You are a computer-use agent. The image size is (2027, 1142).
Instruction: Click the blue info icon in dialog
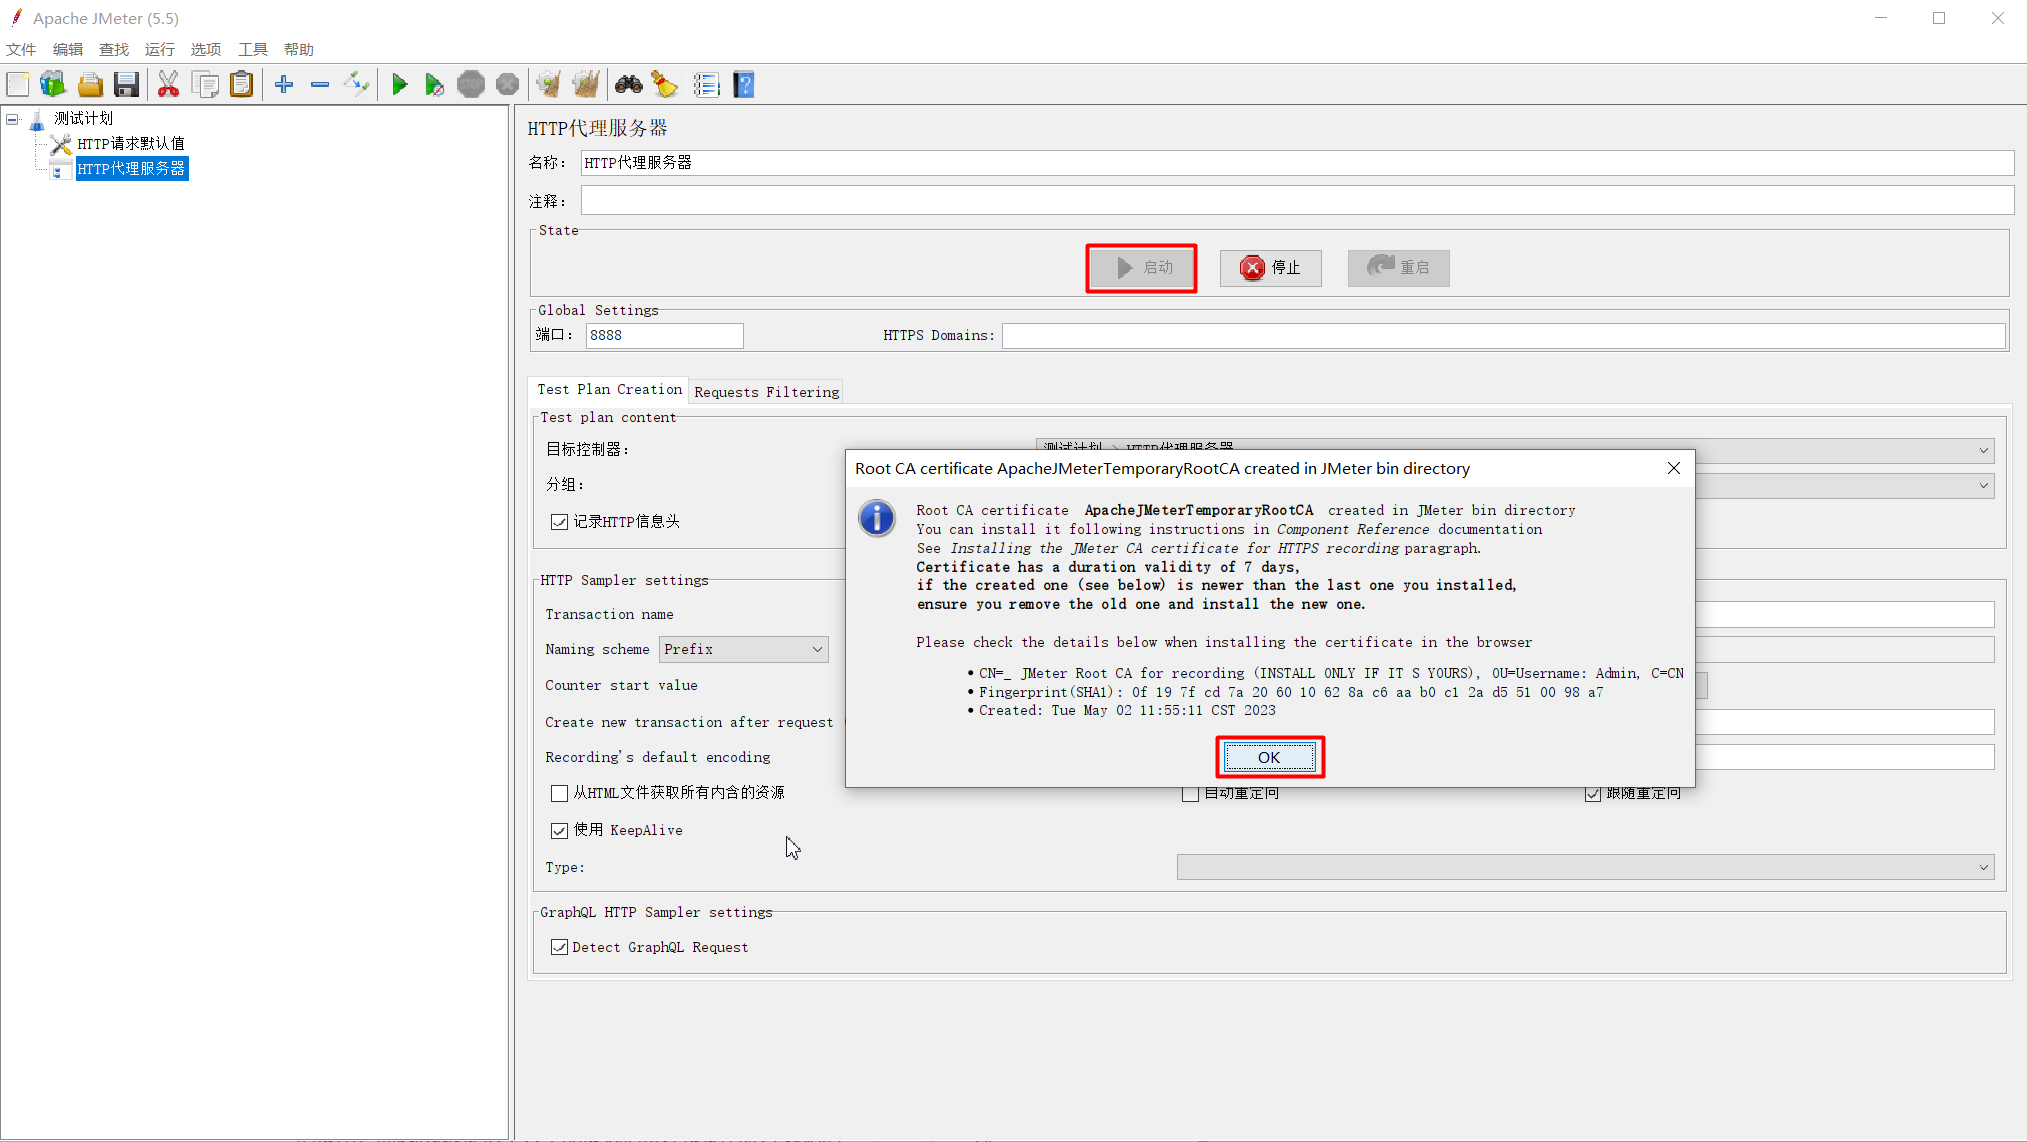click(x=877, y=518)
